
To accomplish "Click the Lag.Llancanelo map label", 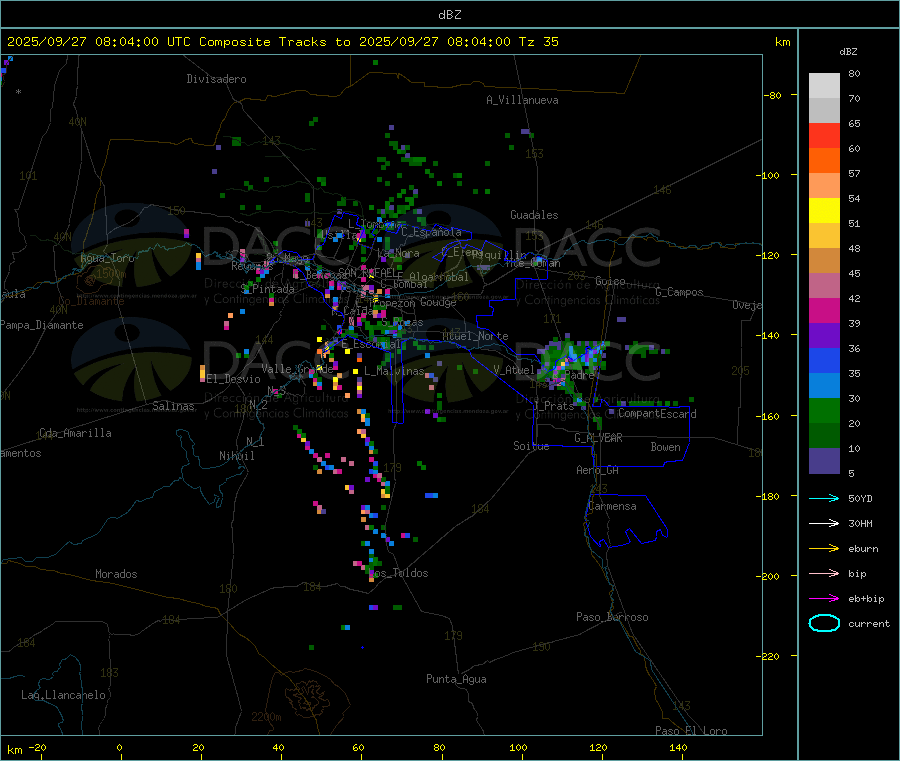I will coord(63,695).
